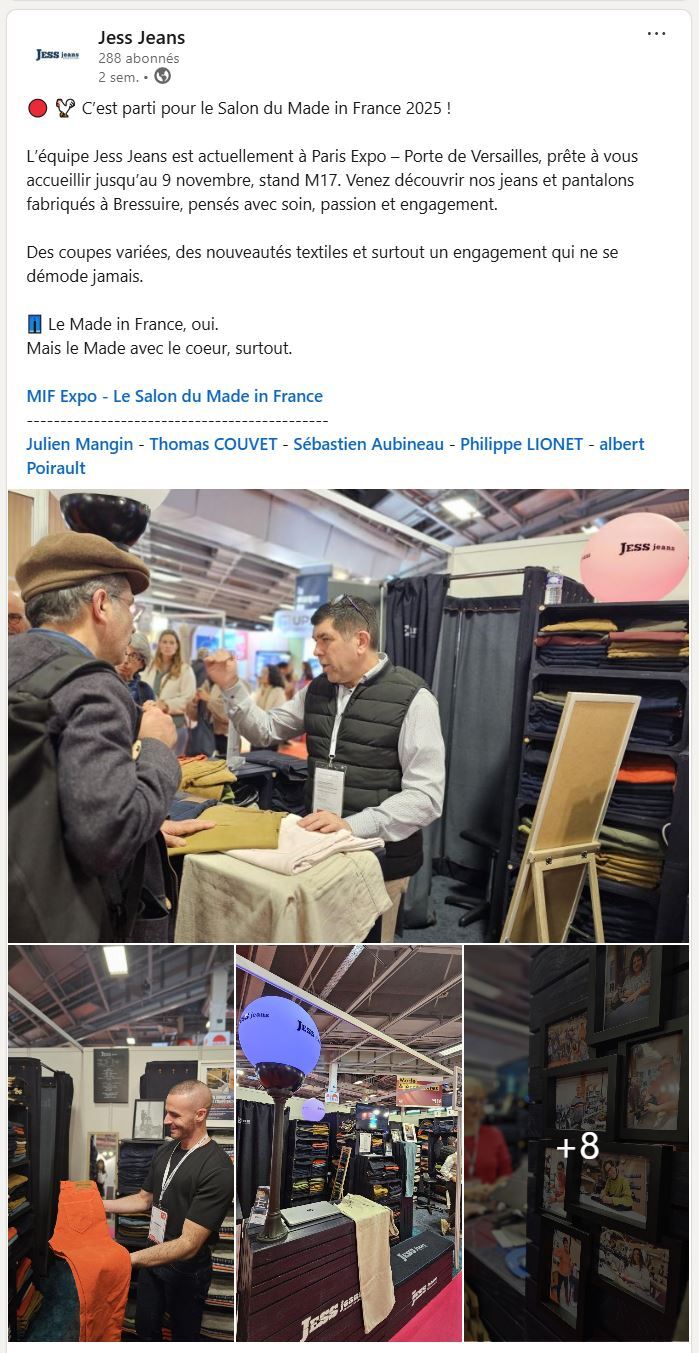Click the red circle emoji in post text

point(37,108)
